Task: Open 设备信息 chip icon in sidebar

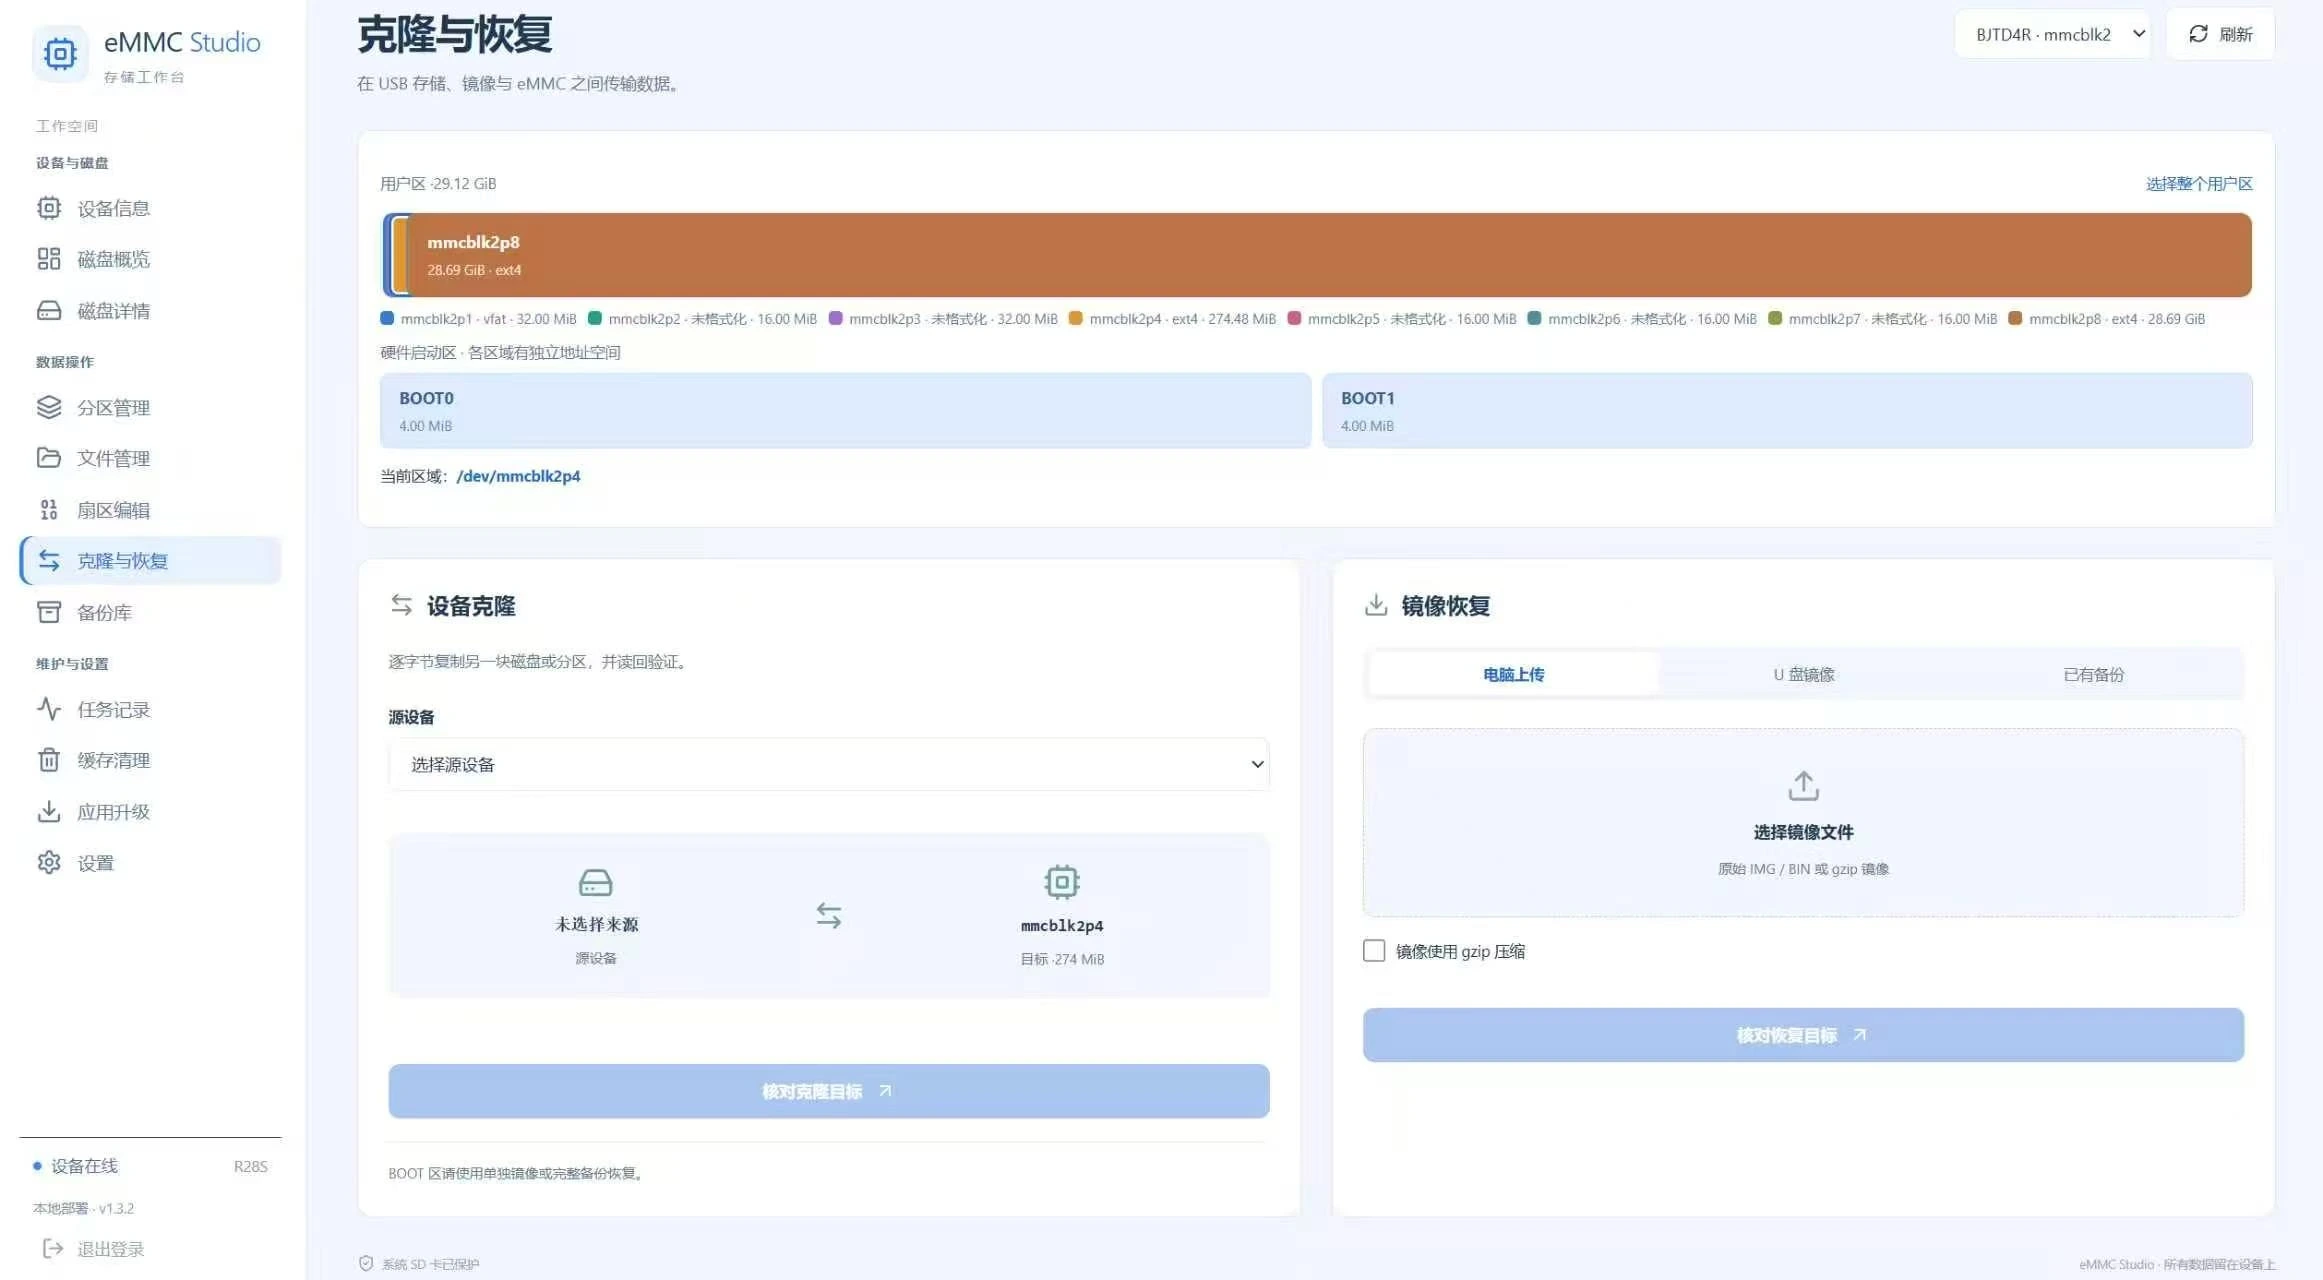Action: click(49, 208)
